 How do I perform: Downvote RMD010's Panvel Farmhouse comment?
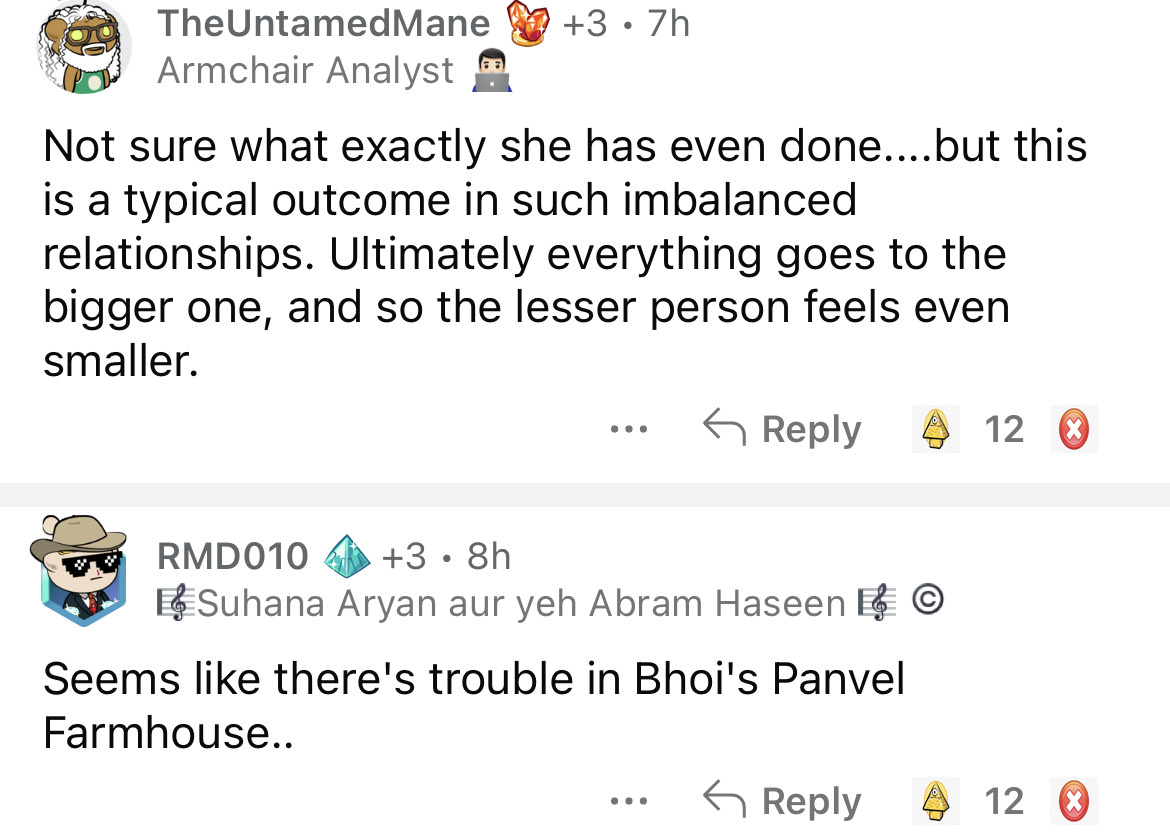click(x=1074, y=801)
